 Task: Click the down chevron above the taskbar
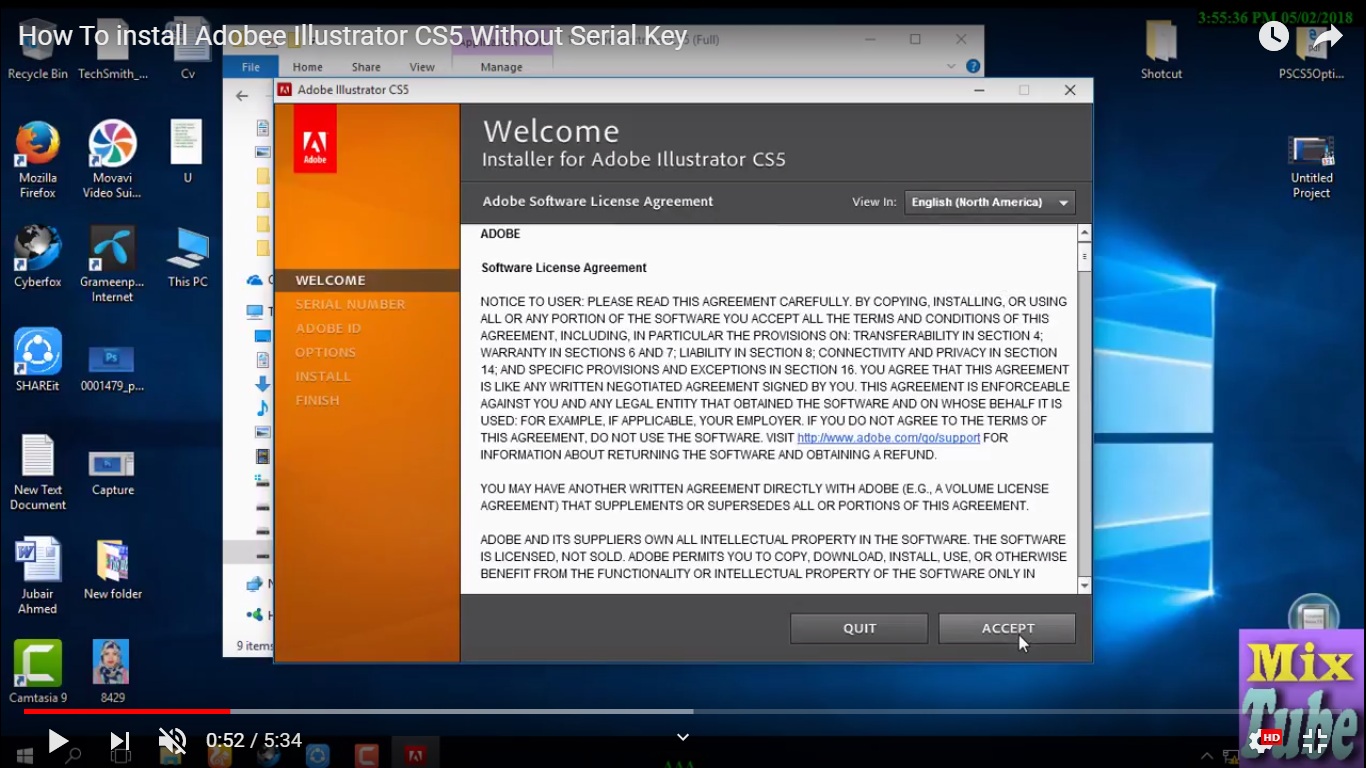[683, 737]
